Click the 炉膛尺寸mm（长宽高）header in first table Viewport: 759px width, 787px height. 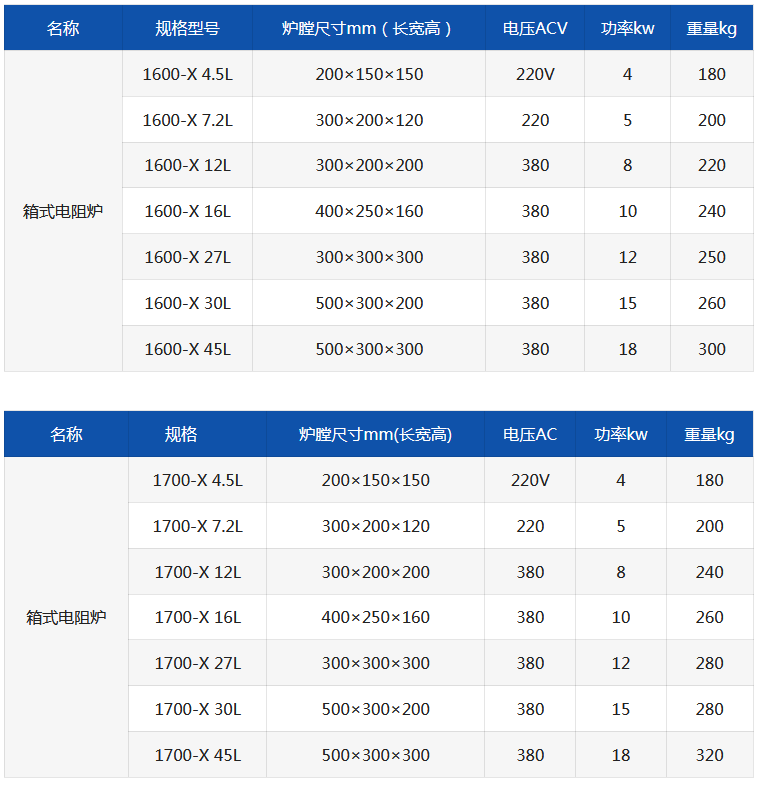point(369,28)
